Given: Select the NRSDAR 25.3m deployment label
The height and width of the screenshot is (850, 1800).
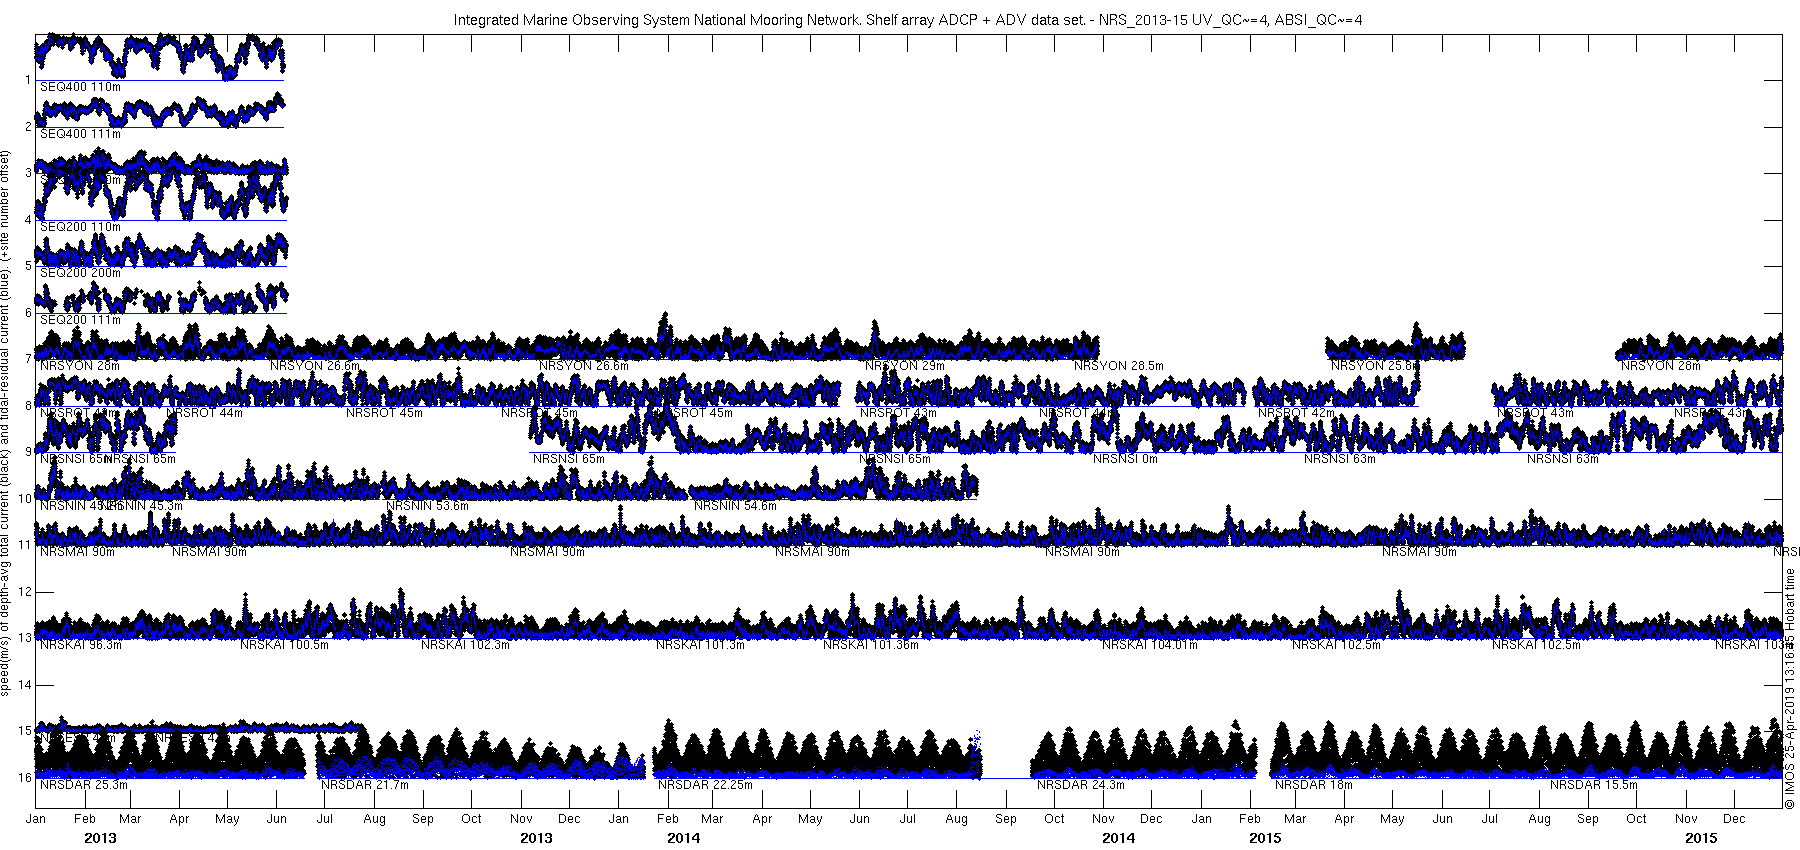Looking at the screenshot, I should coord(83,785).
